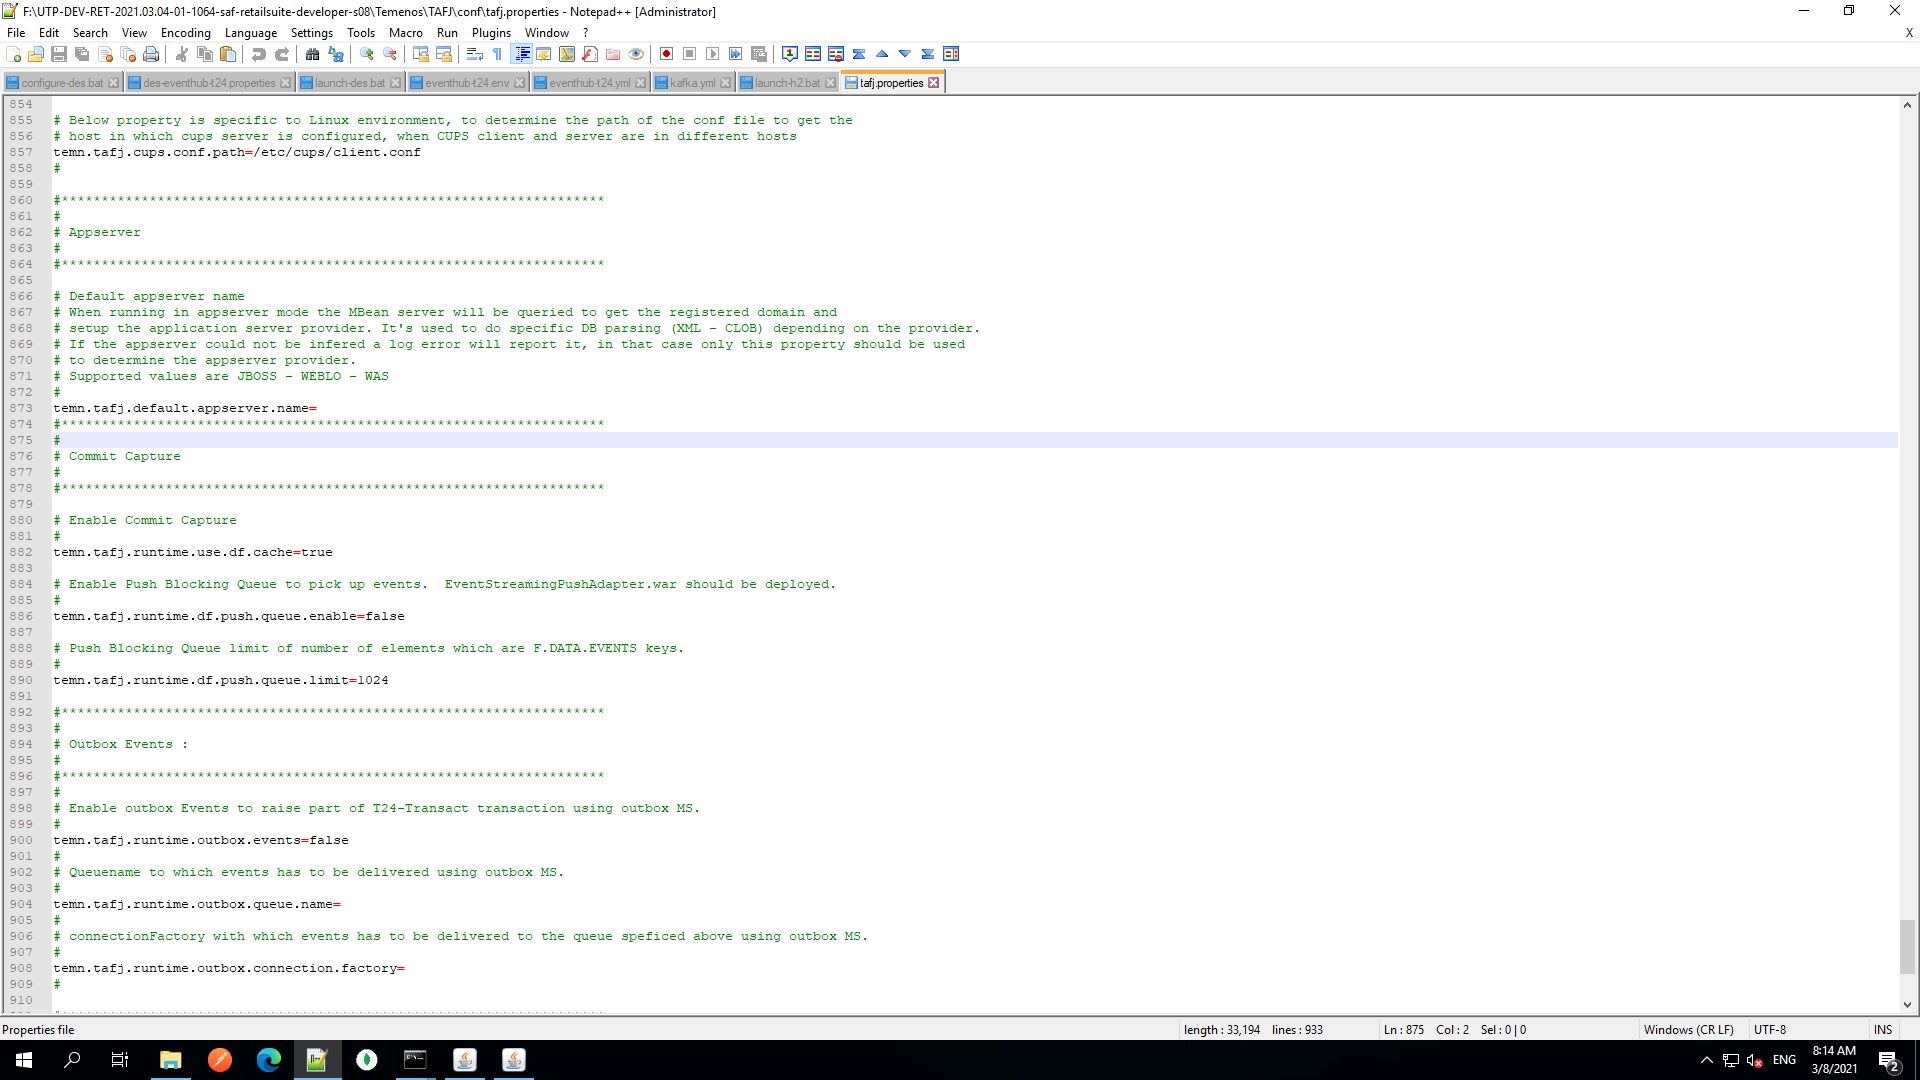Click the New file toolbar icon
The height and width of the screenshot is (1080, 1920).
click(13, 54)
